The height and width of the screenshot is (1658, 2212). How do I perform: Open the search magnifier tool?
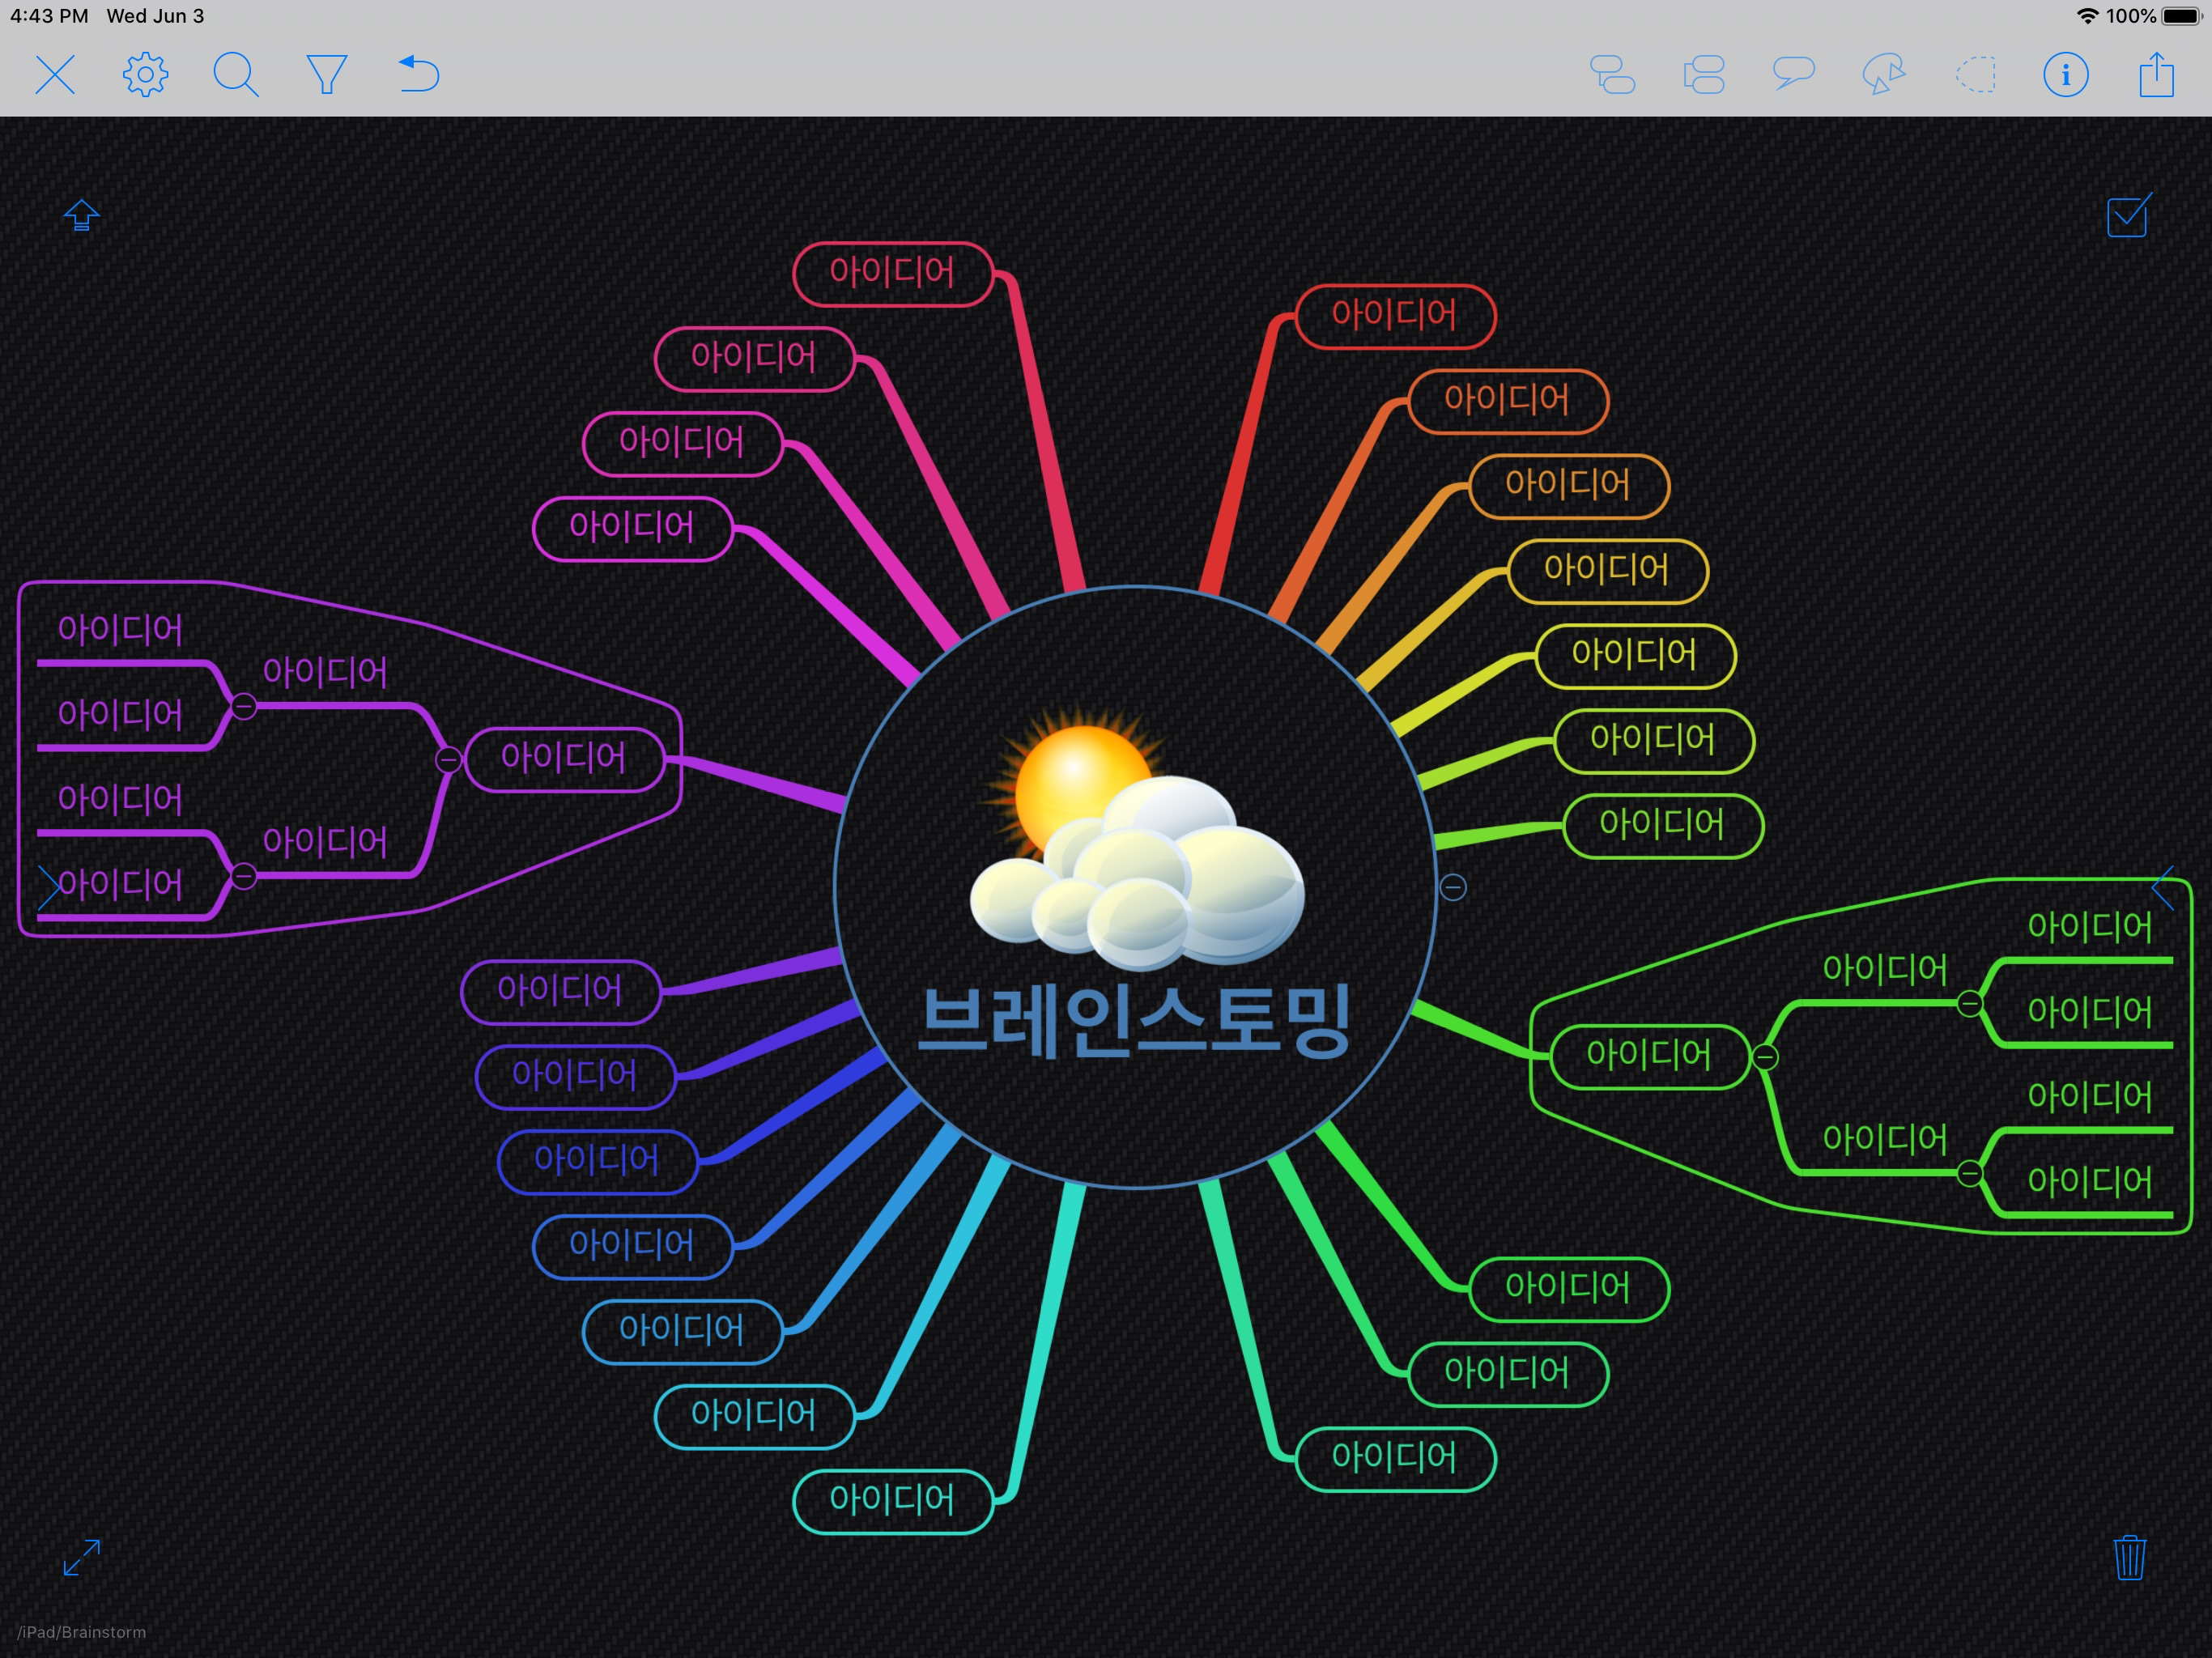click(236, 74)
